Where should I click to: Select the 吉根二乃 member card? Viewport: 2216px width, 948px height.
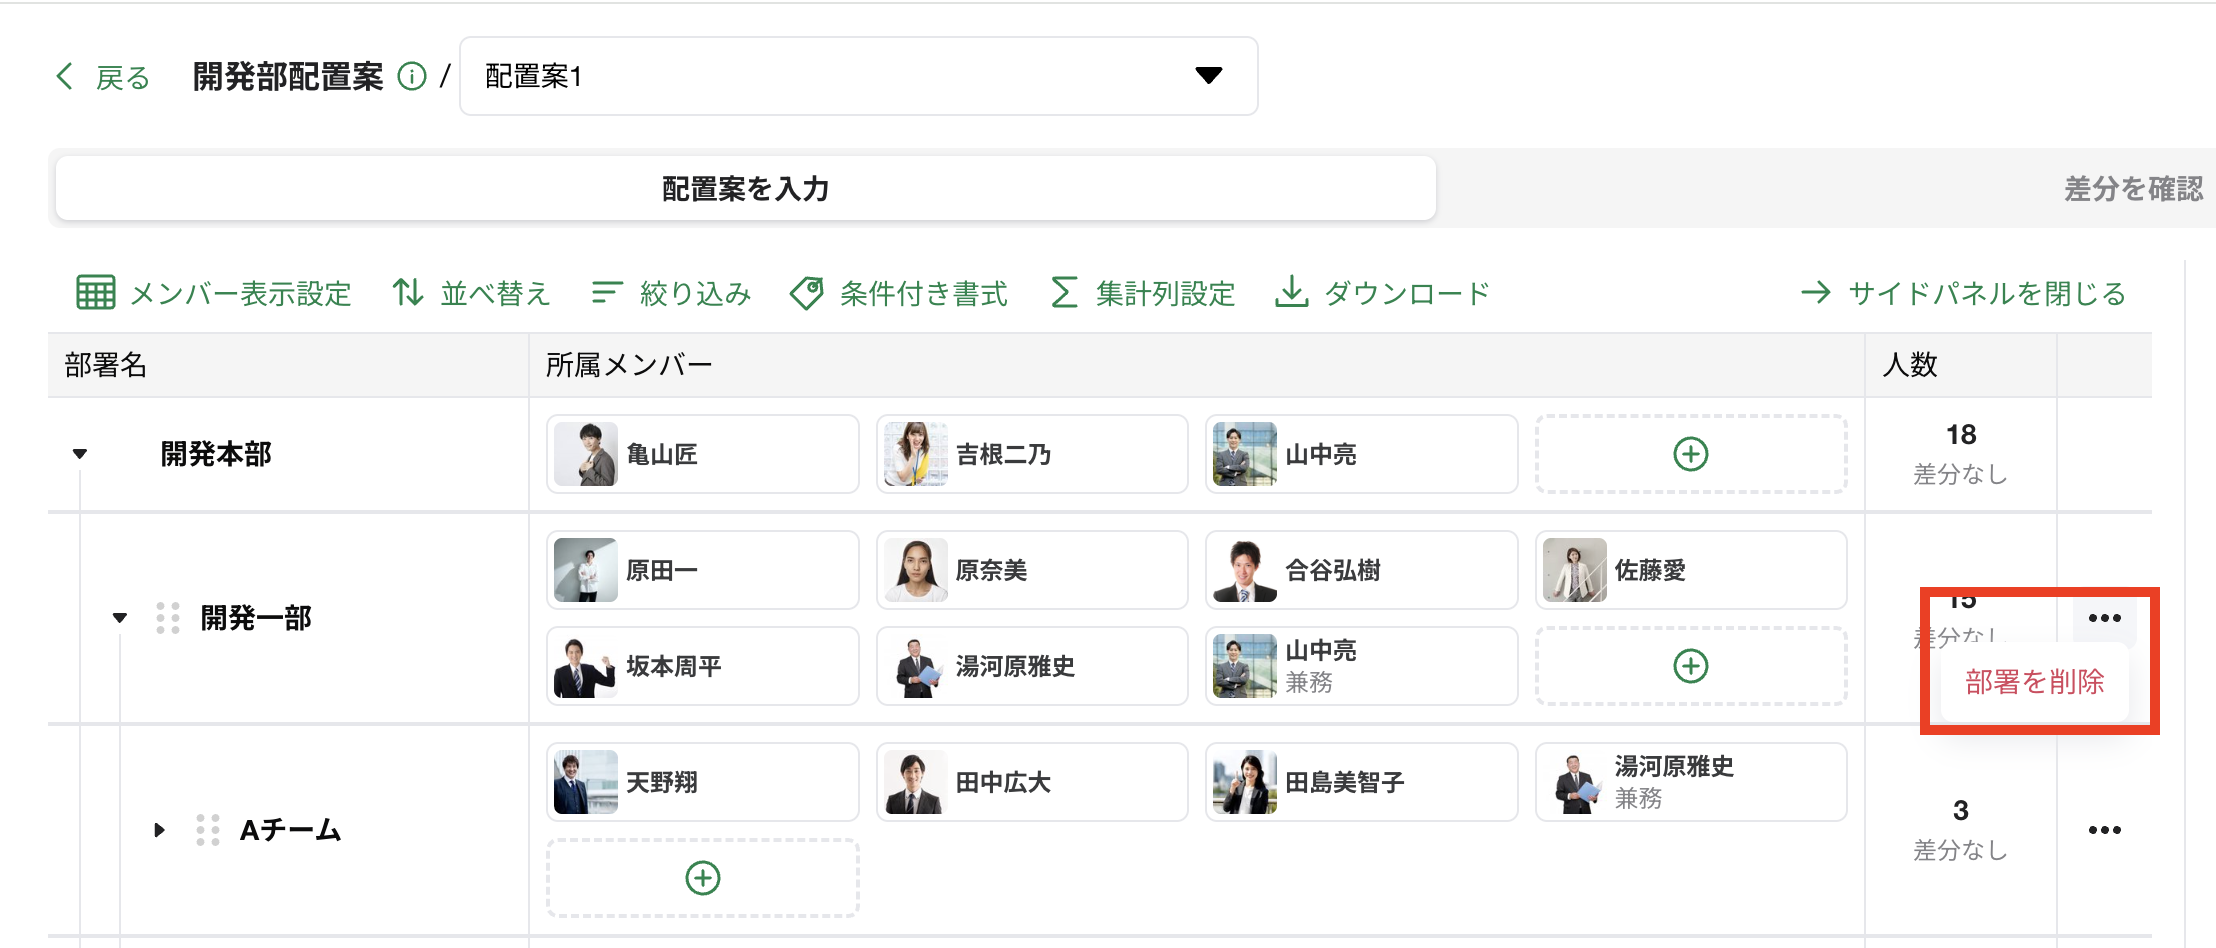pos(1031,454)
